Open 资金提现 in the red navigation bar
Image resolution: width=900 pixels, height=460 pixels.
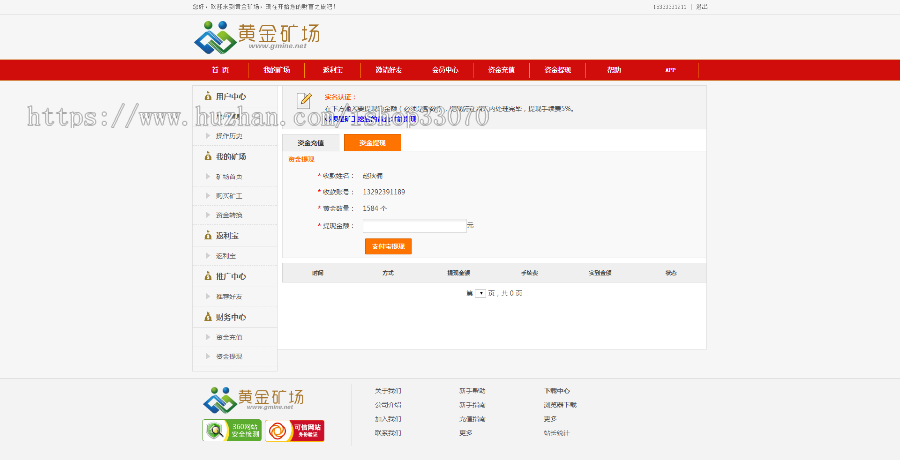[557, 70]
